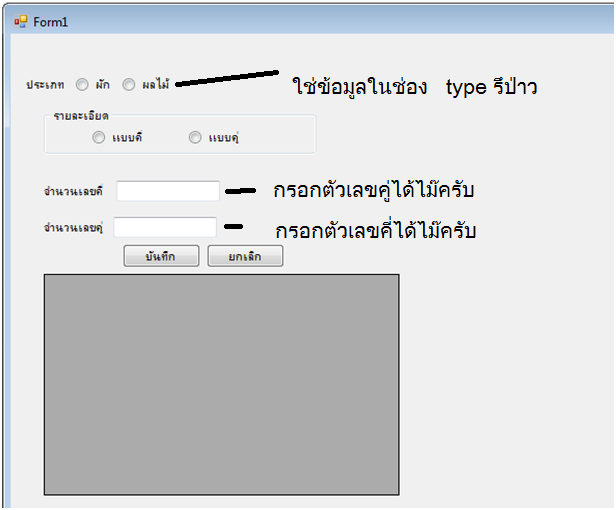Click the จำนวนเลขคี่ label text
Viewport: 616px width, 510px height.
coord(73,191)
